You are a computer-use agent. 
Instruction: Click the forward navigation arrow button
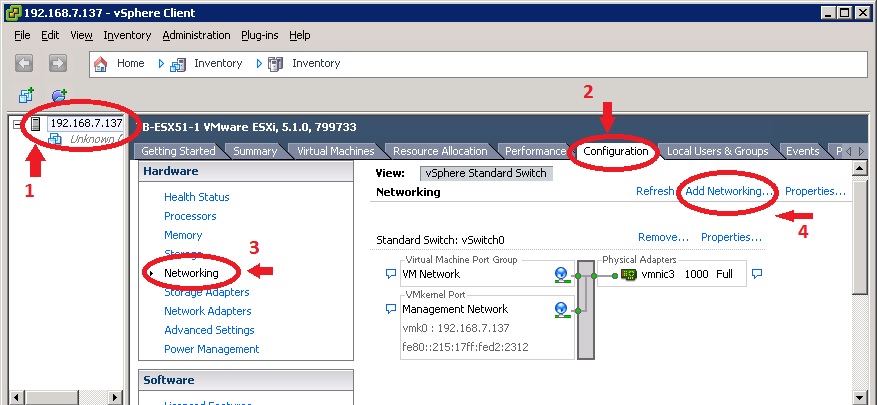pos(58,63)
